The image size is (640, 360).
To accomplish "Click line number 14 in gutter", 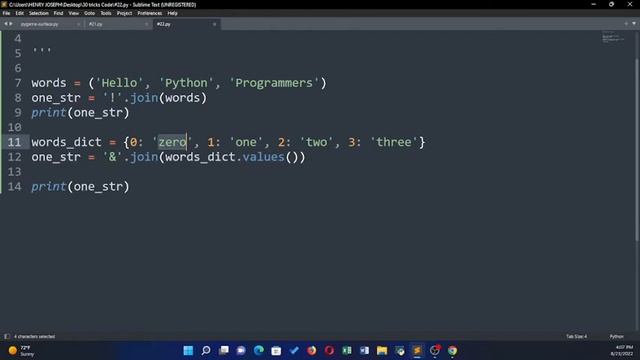I will click(x=14, y=187).
